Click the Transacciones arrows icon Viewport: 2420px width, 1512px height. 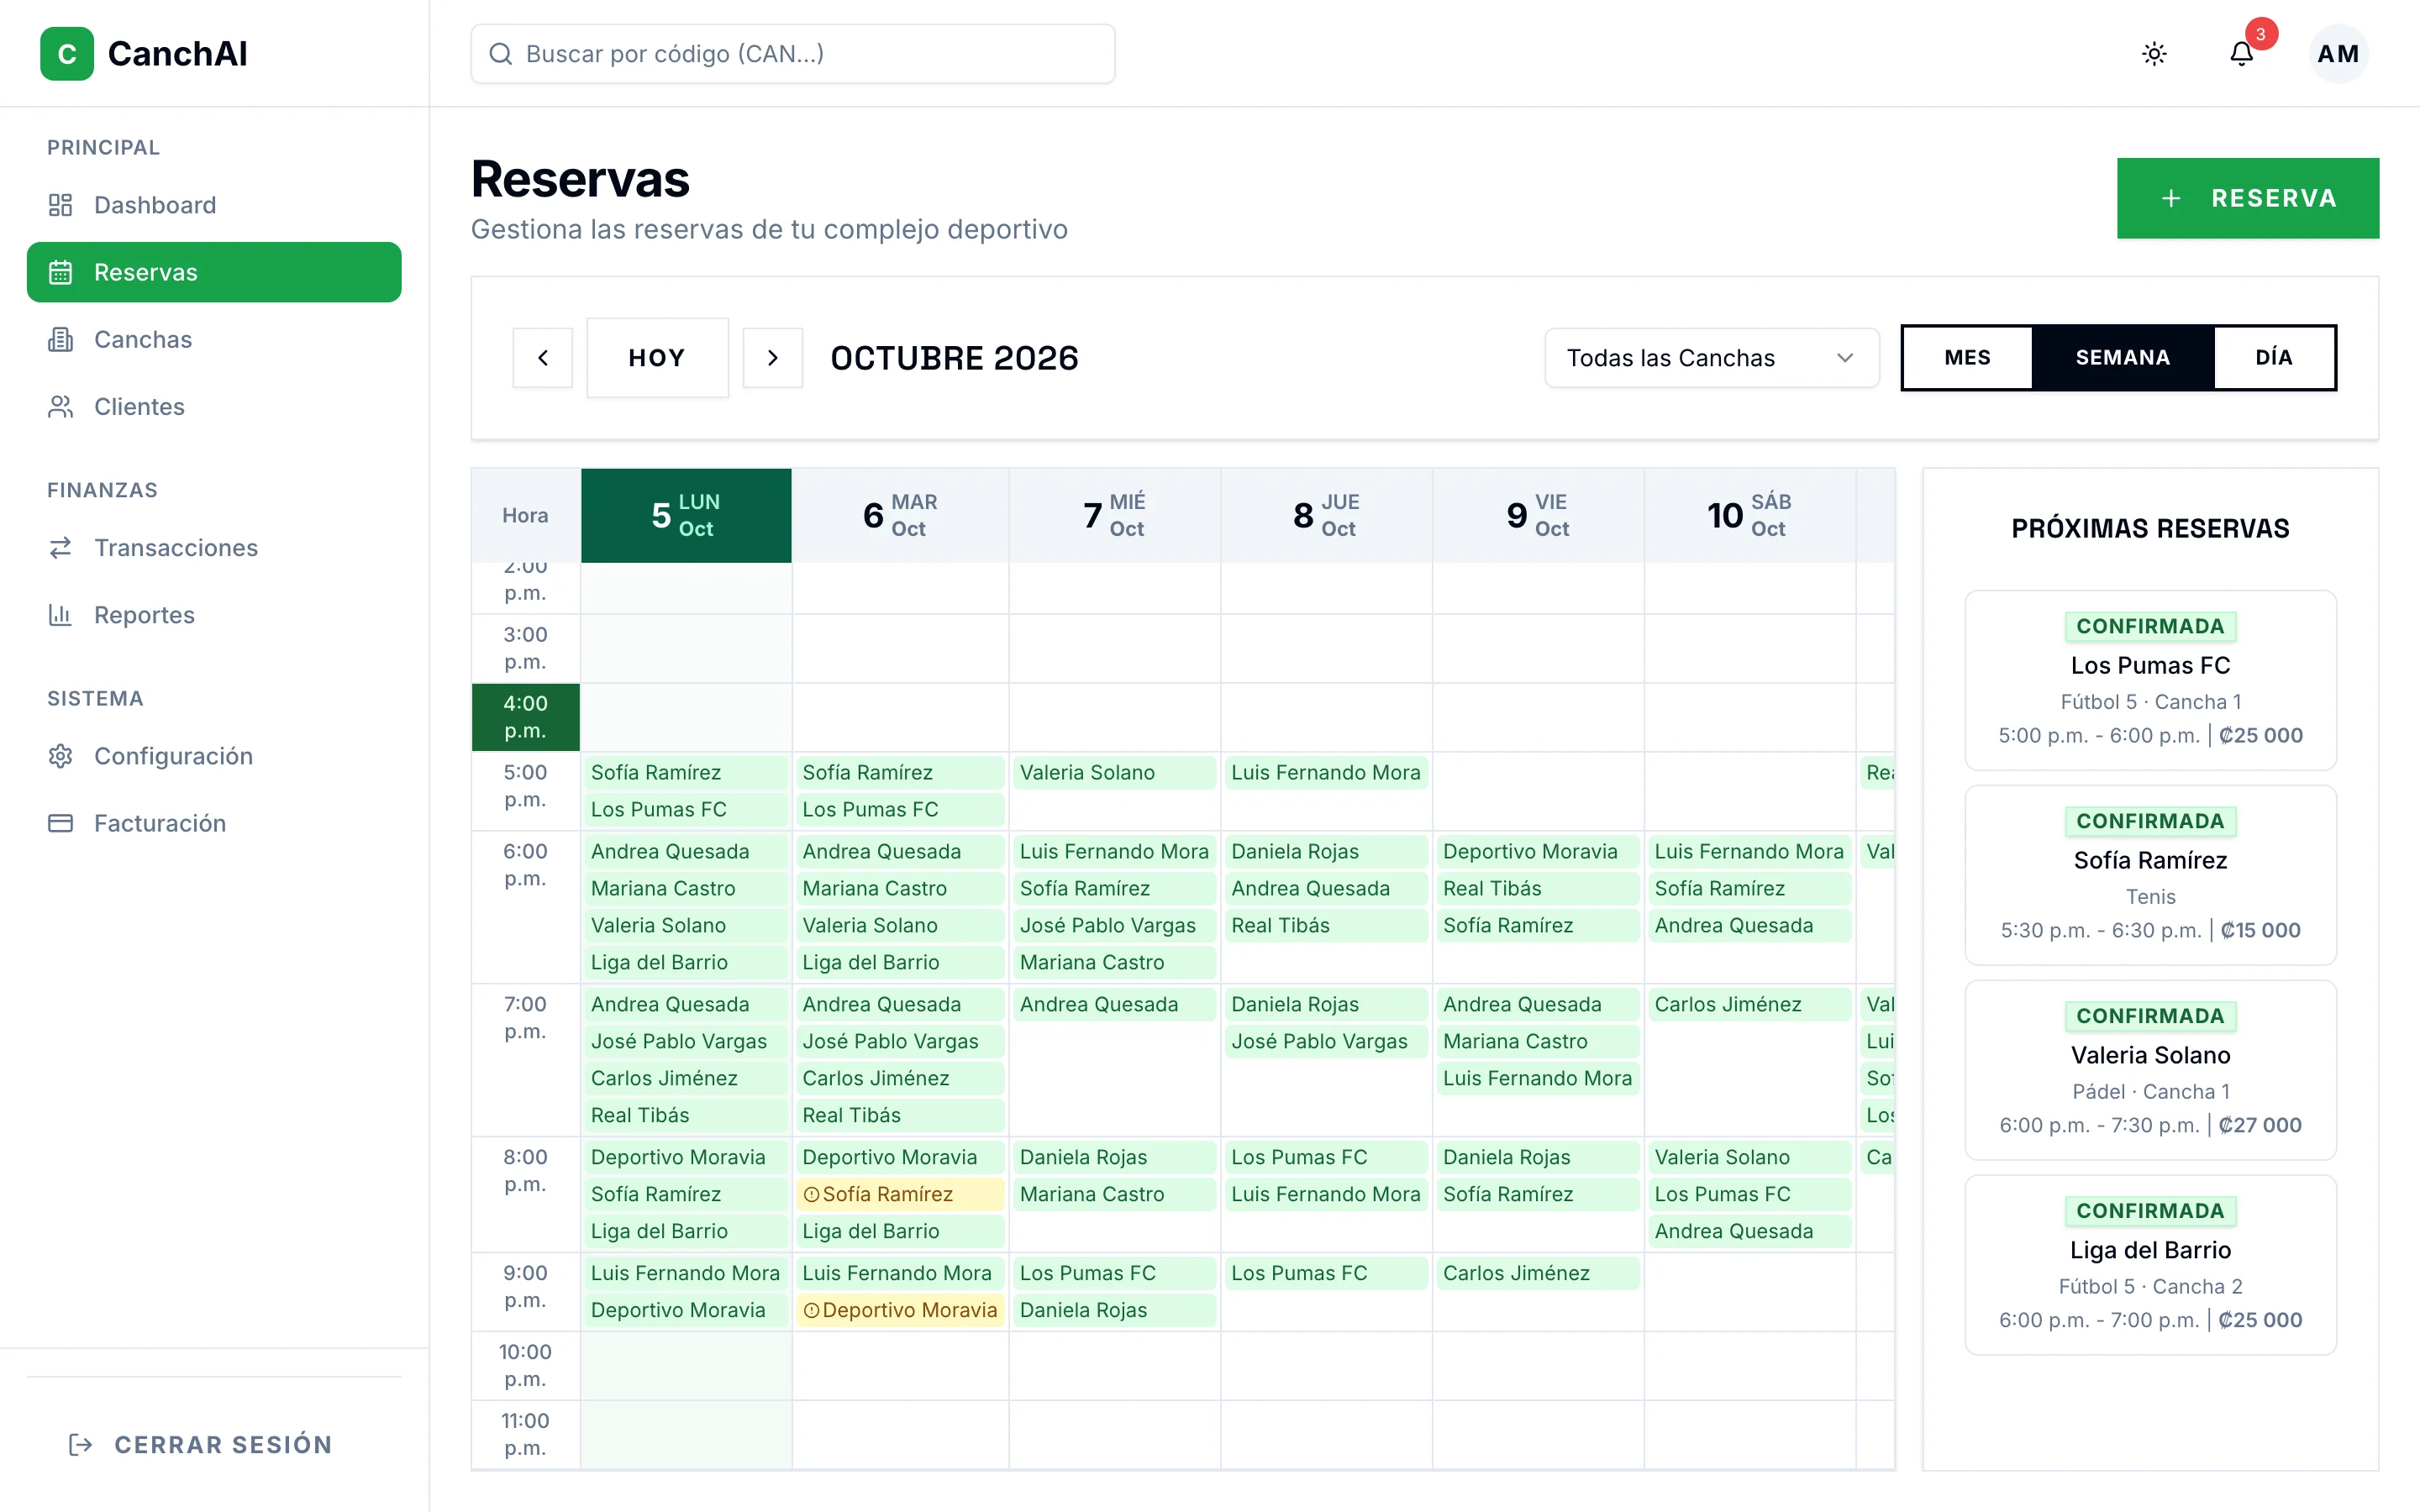pyautogui.click(x=61, y=548)
